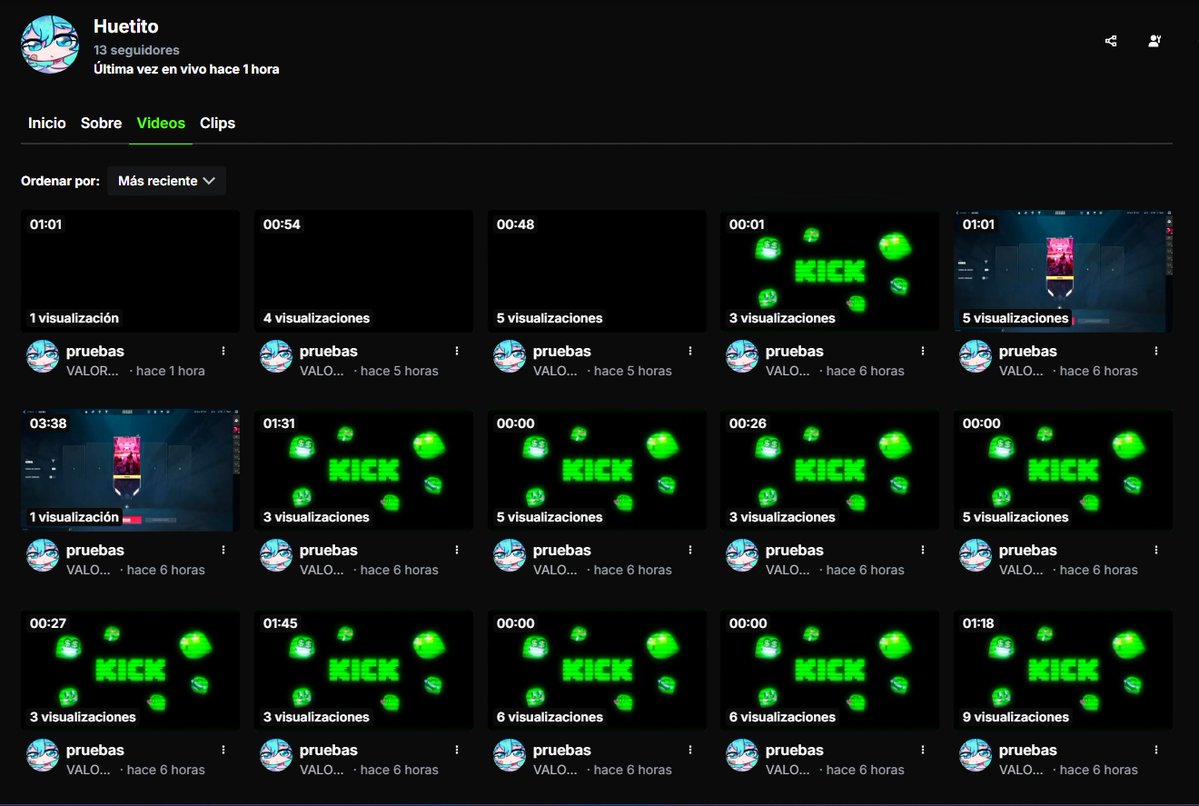Play the 00:48 video thumbnail
Viewport: 1199px width, 806px height.
pyautogui.click(x=597, y=271)
